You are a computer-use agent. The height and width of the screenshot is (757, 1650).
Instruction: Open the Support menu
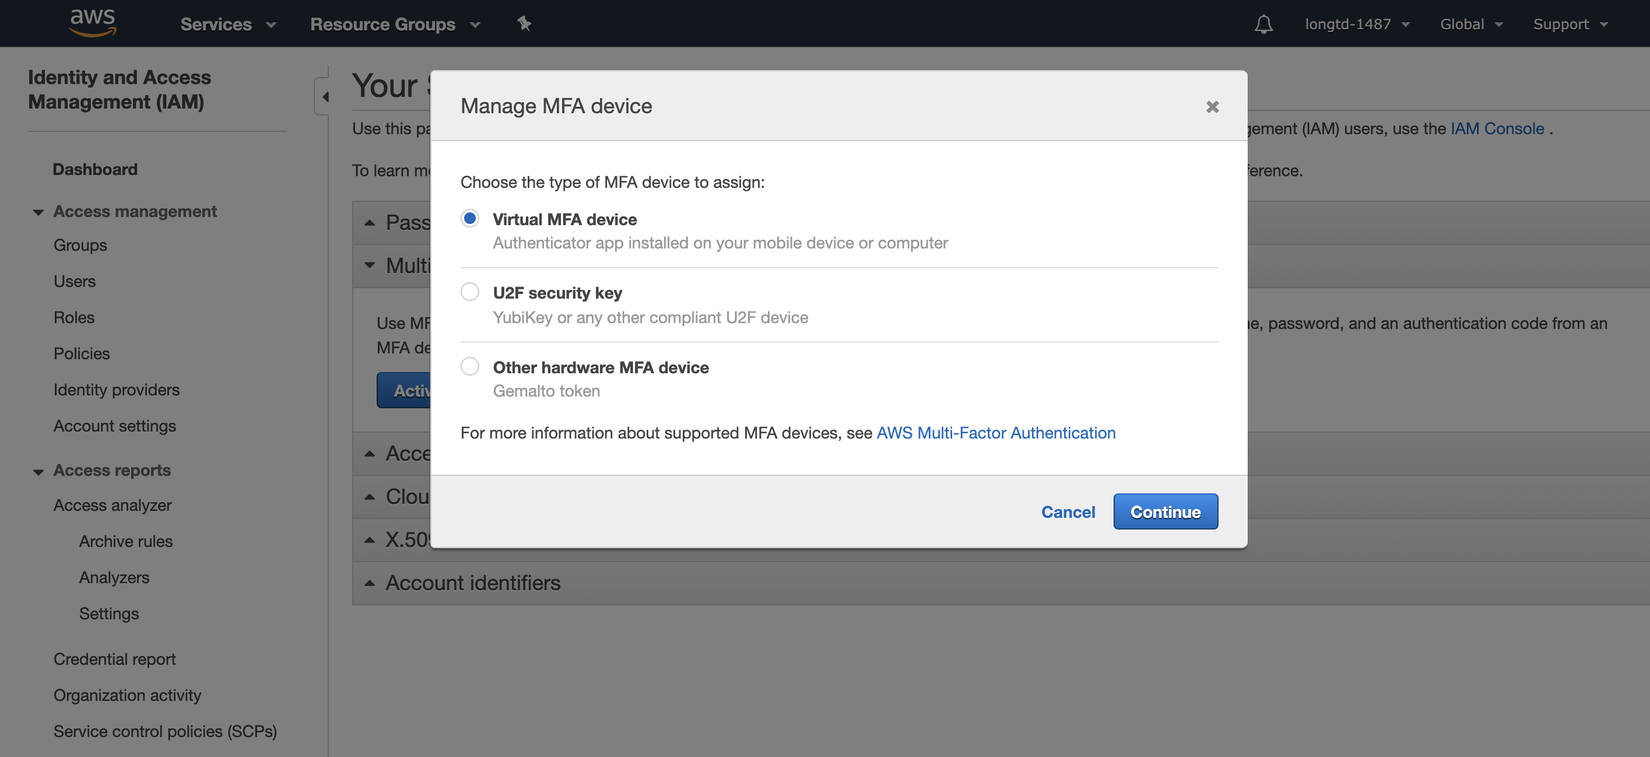point(1570,24)
